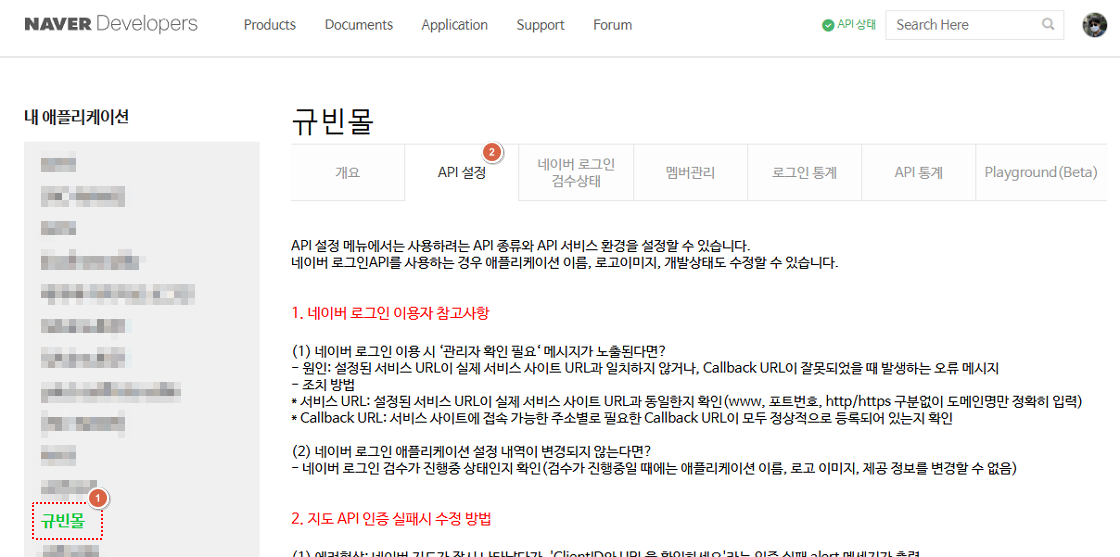Click the API 상태 link
1120x557 pixels.
pyautogui.click(x=856, y=25)
